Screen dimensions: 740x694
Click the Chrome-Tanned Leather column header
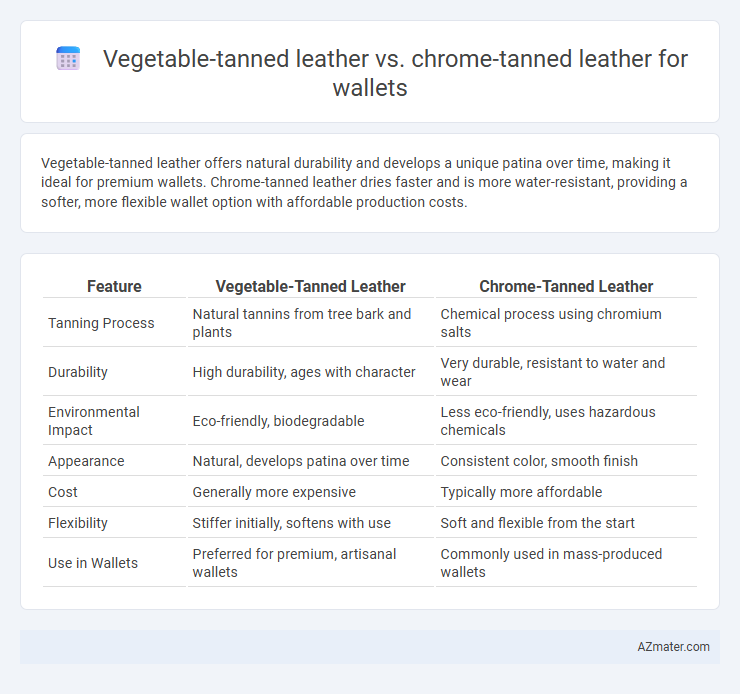(x=566, y=286)
